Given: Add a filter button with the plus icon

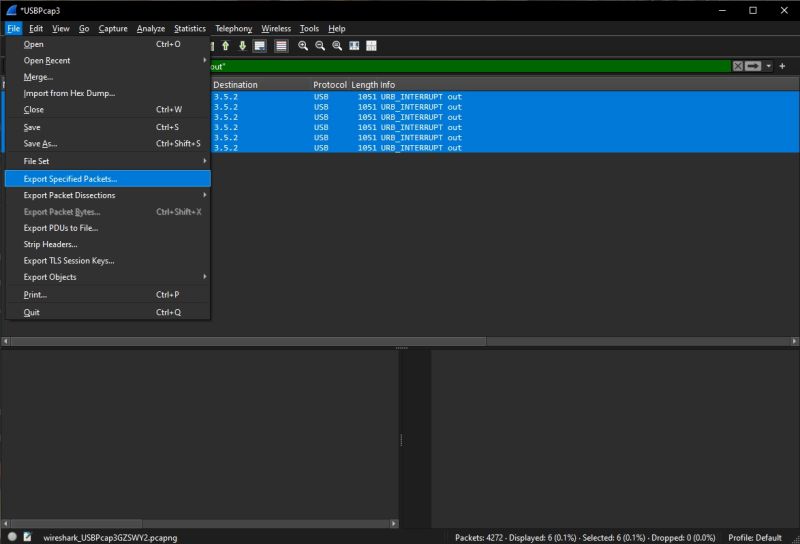Looking at the screenshot, I should 782,66.
